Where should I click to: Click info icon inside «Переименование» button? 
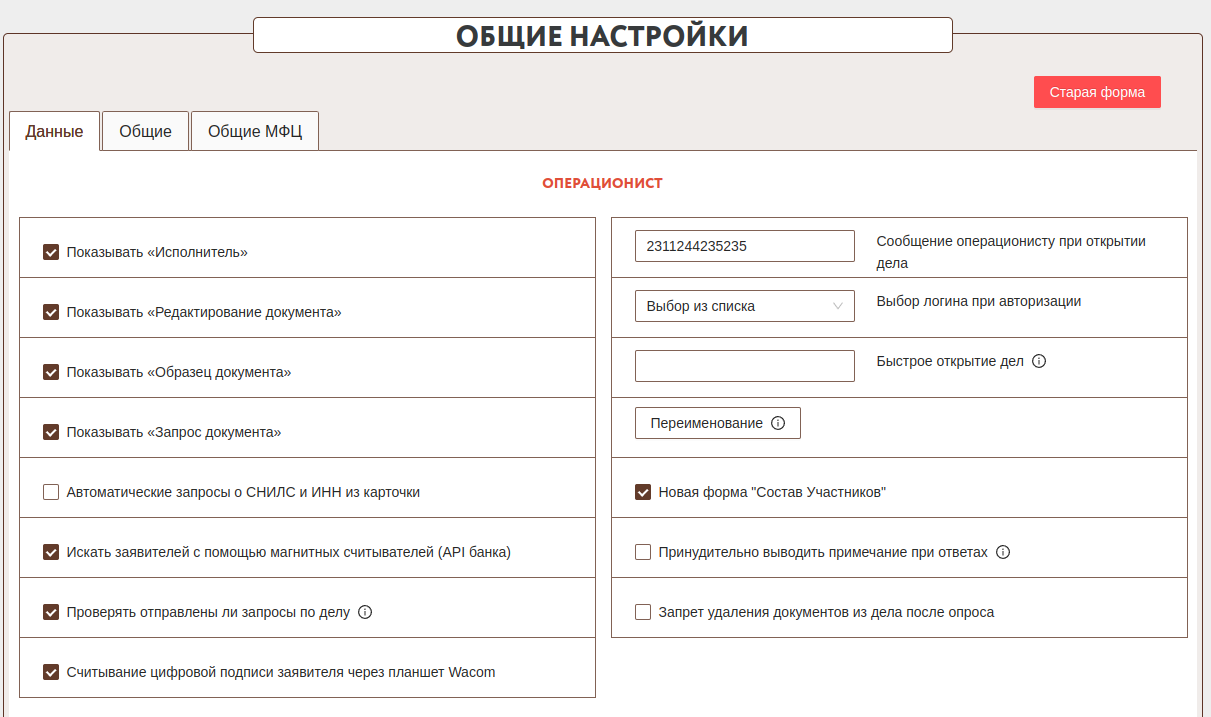tap(778, 423)
